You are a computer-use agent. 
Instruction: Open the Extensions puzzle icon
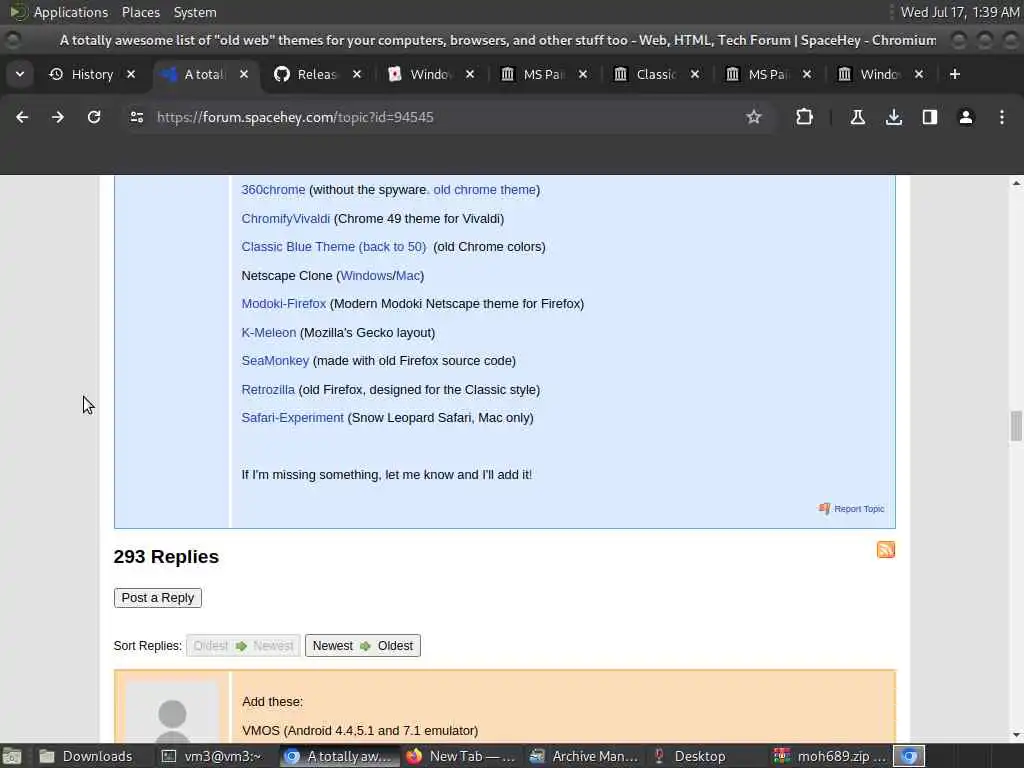point(805,117)
